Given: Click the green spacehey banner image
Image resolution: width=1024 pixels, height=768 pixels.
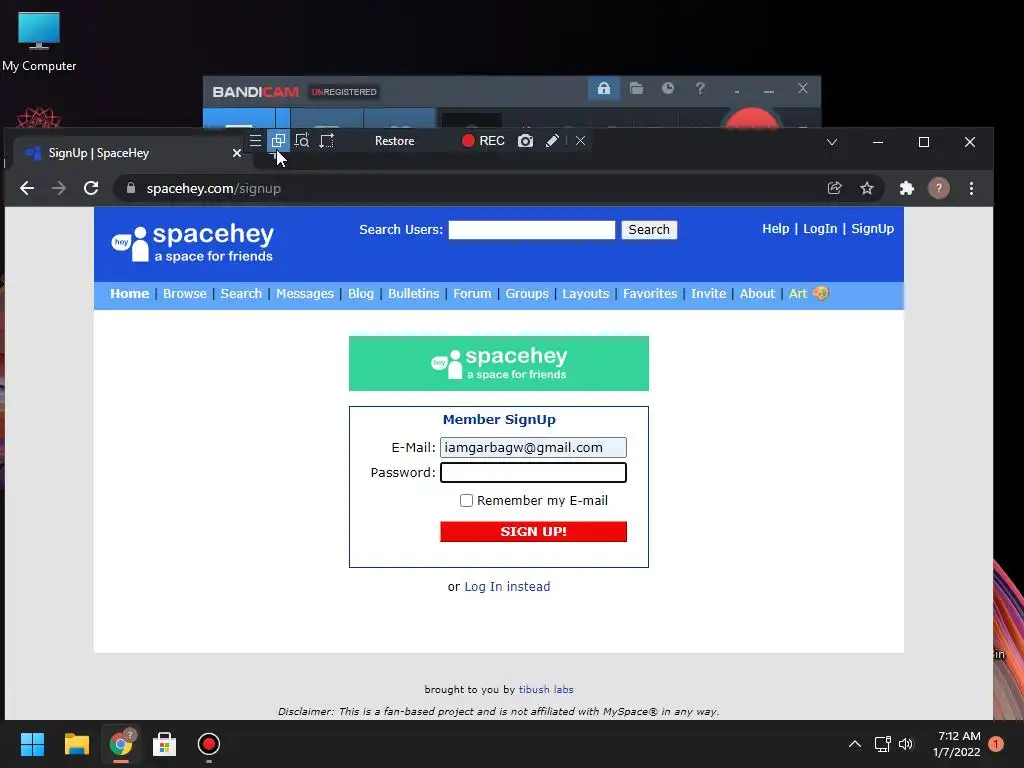Looking at the screenshot, I should coord(498,364).
